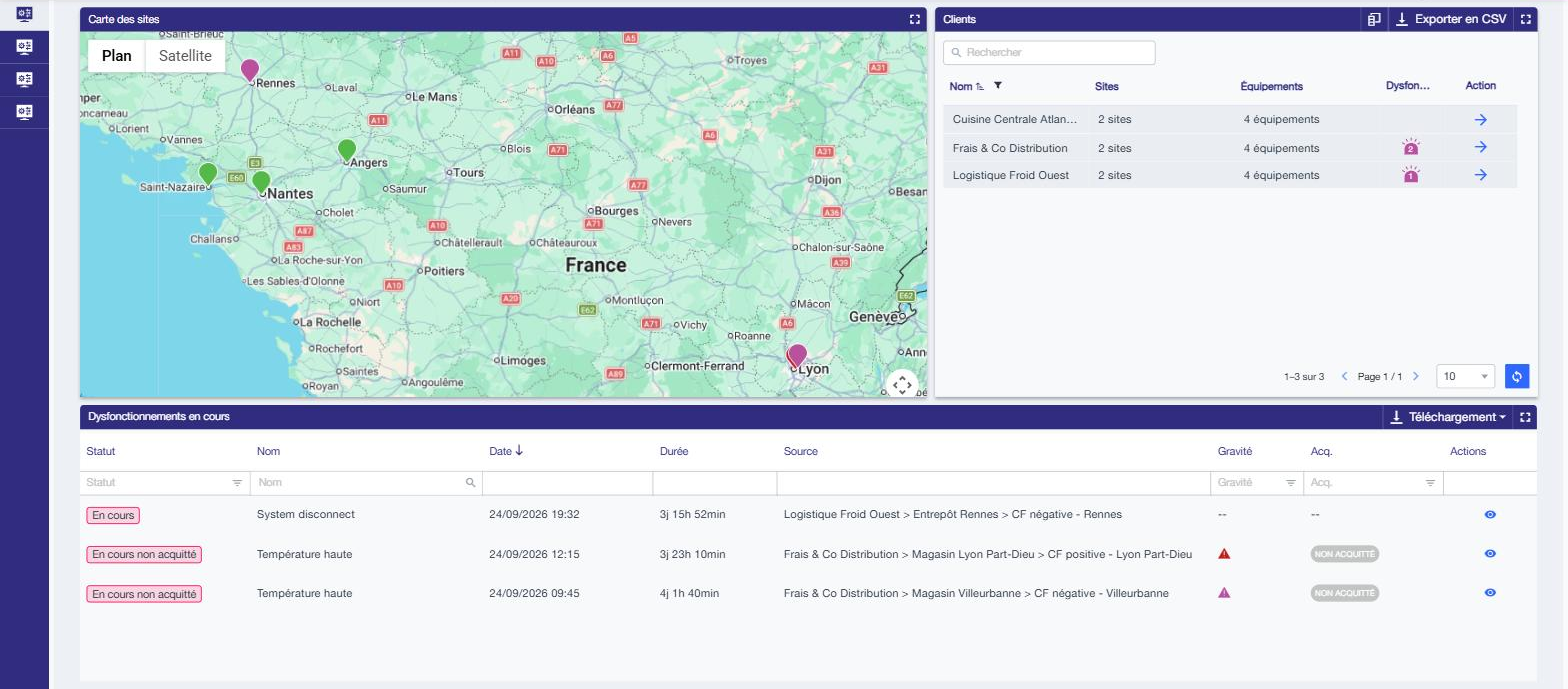Expand Dysfonctionnements en cours panel to fullscreen
The height and width of the screenshot is (689, 1568).
click(1525, 417)
